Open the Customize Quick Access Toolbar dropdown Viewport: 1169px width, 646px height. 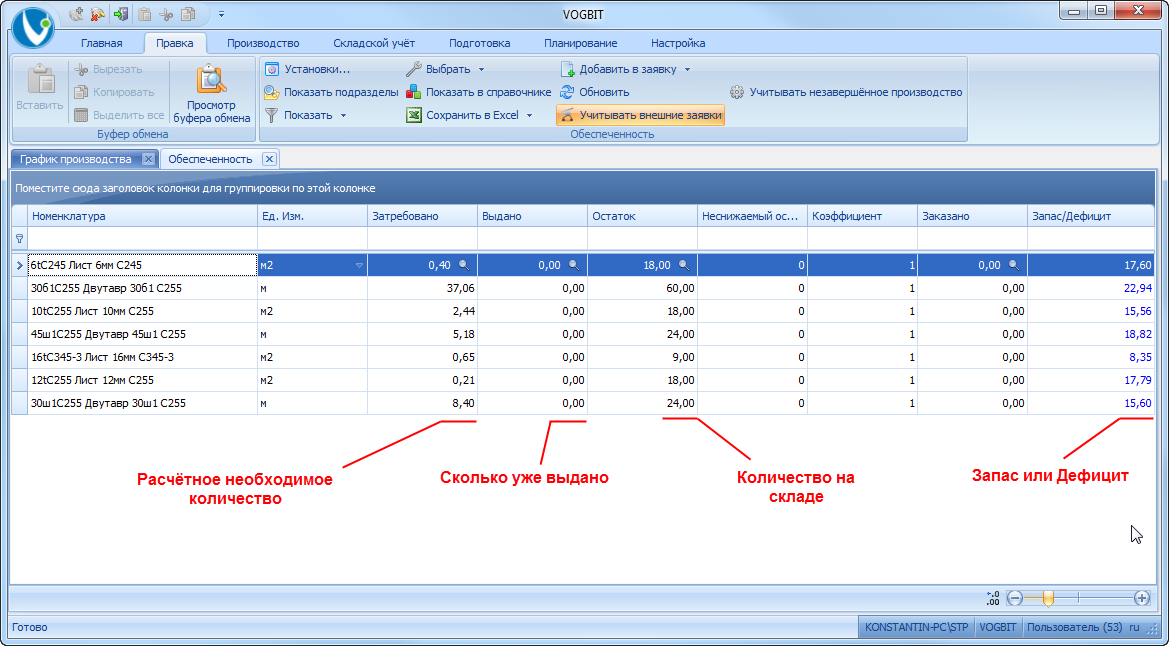[x=221, y=14]
